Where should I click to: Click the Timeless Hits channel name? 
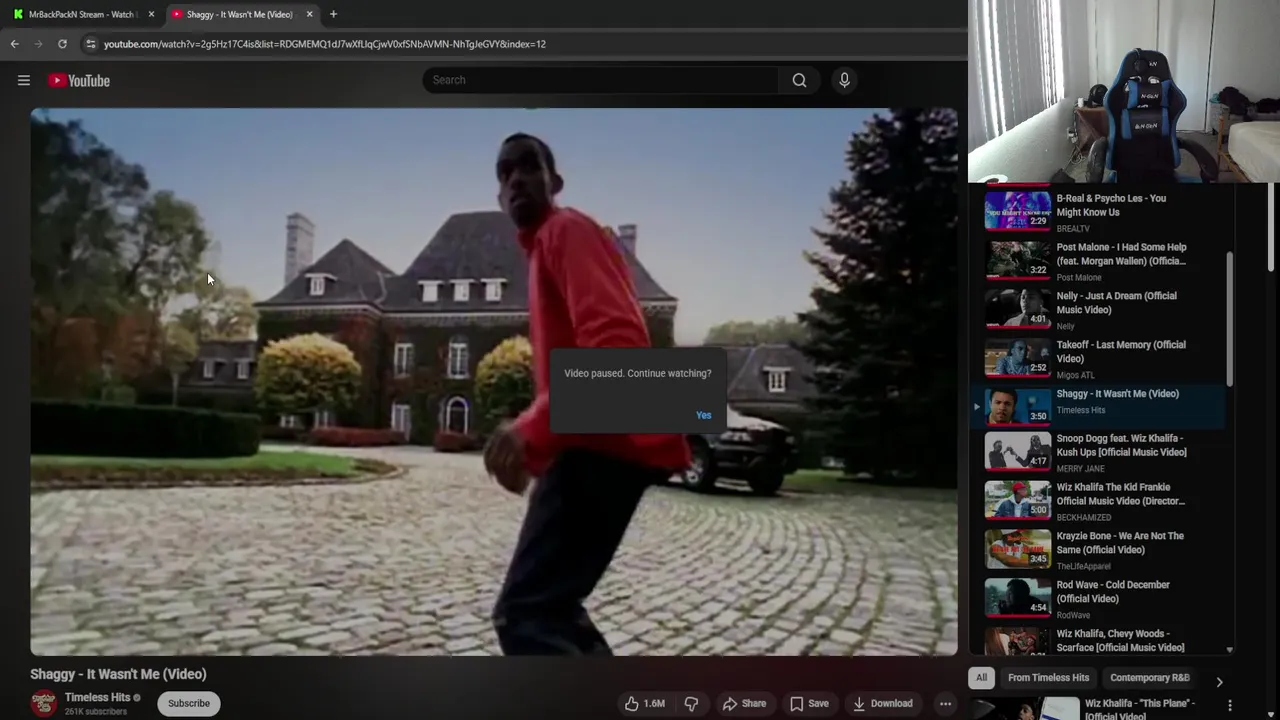[x=98, y=698]
